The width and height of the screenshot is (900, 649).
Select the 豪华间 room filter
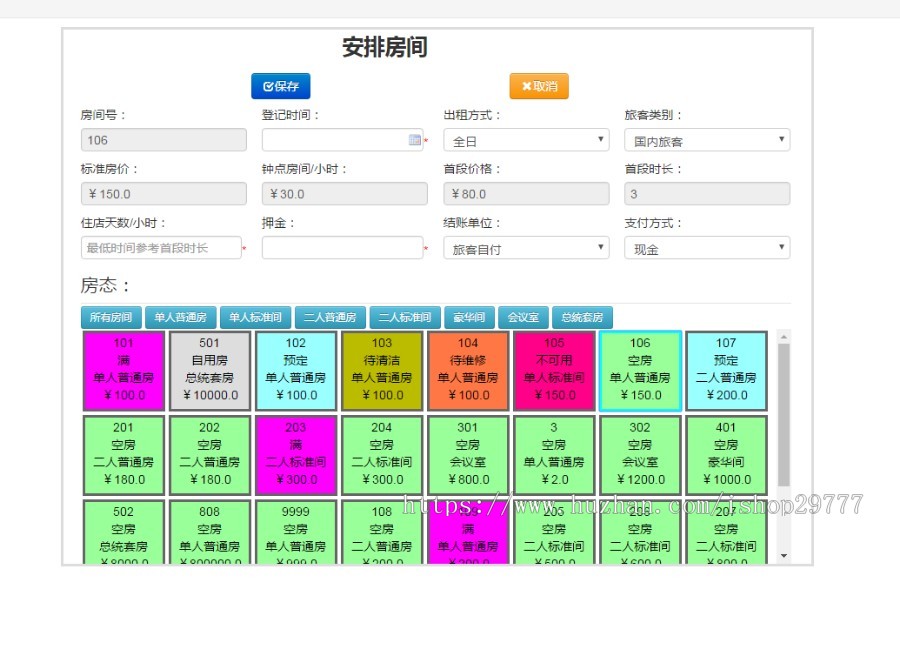(469, 317)
